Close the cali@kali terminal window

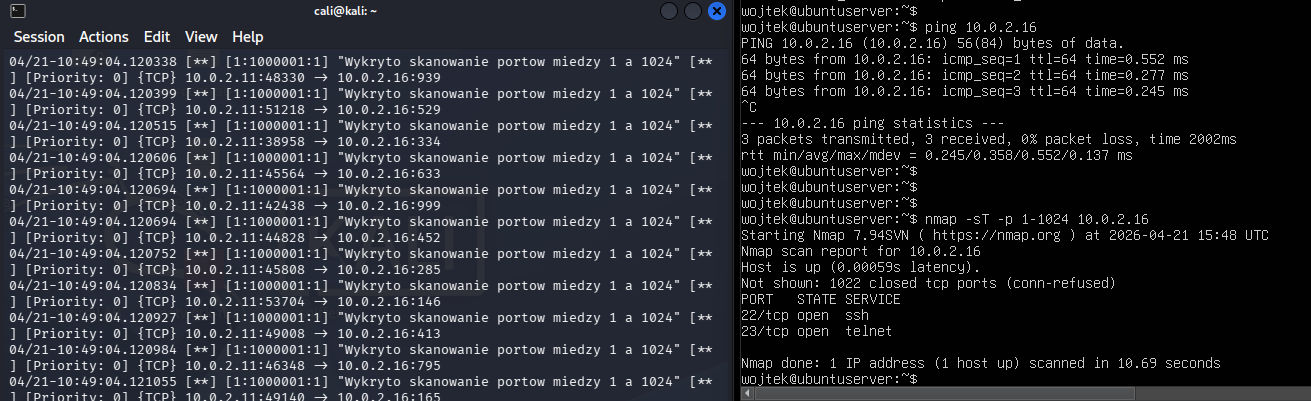[x=717, y=11]
